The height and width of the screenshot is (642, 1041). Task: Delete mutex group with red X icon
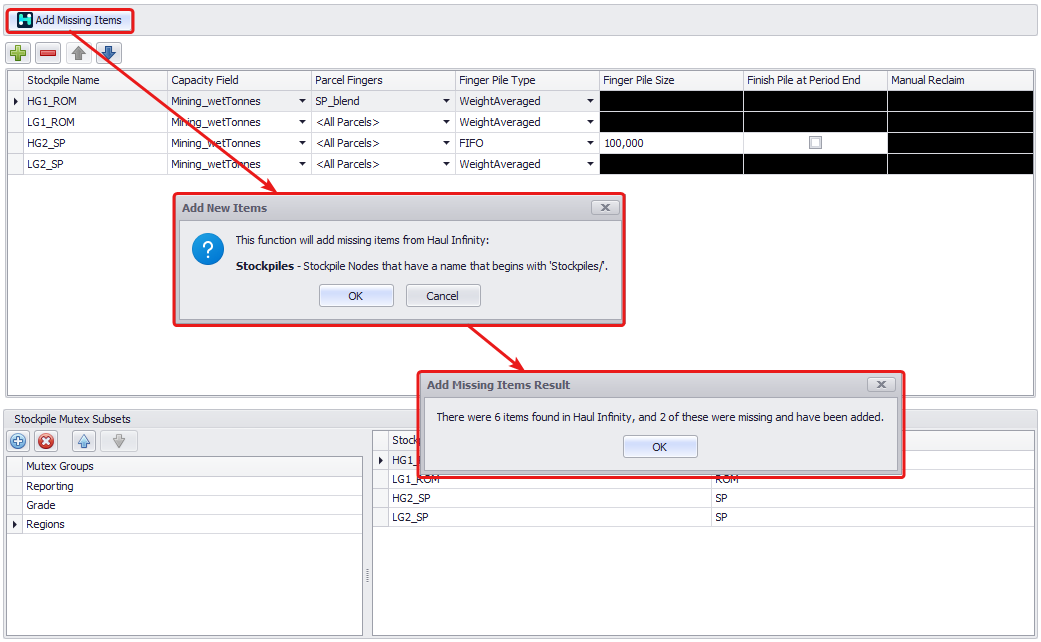click(46, 441)
